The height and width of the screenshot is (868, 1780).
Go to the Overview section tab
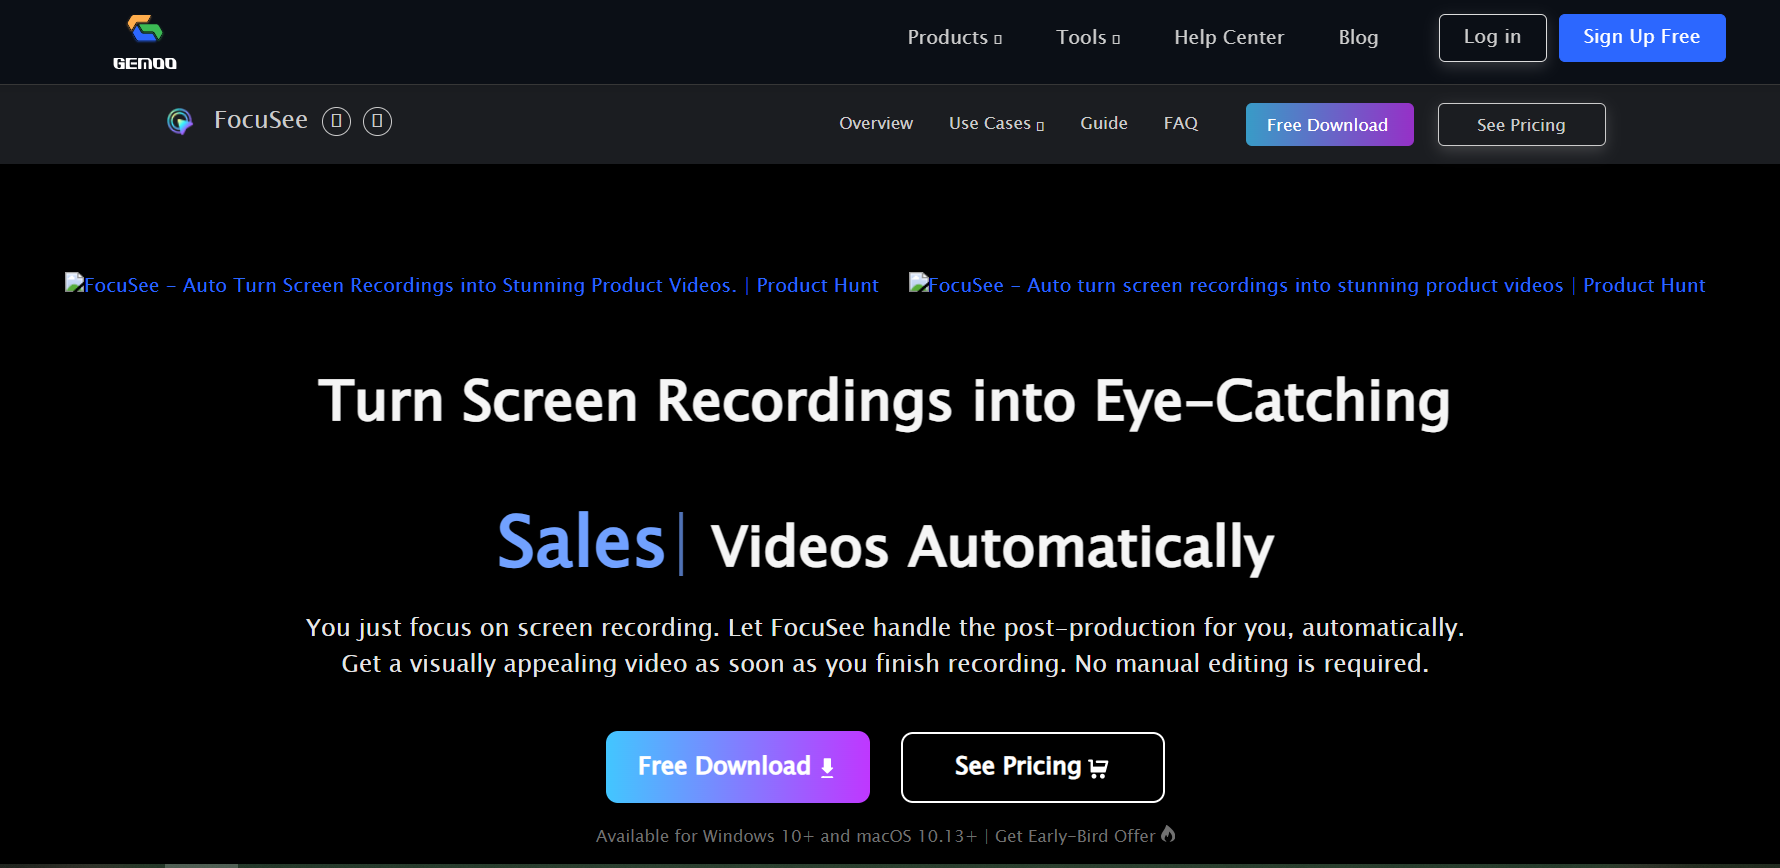875,123
